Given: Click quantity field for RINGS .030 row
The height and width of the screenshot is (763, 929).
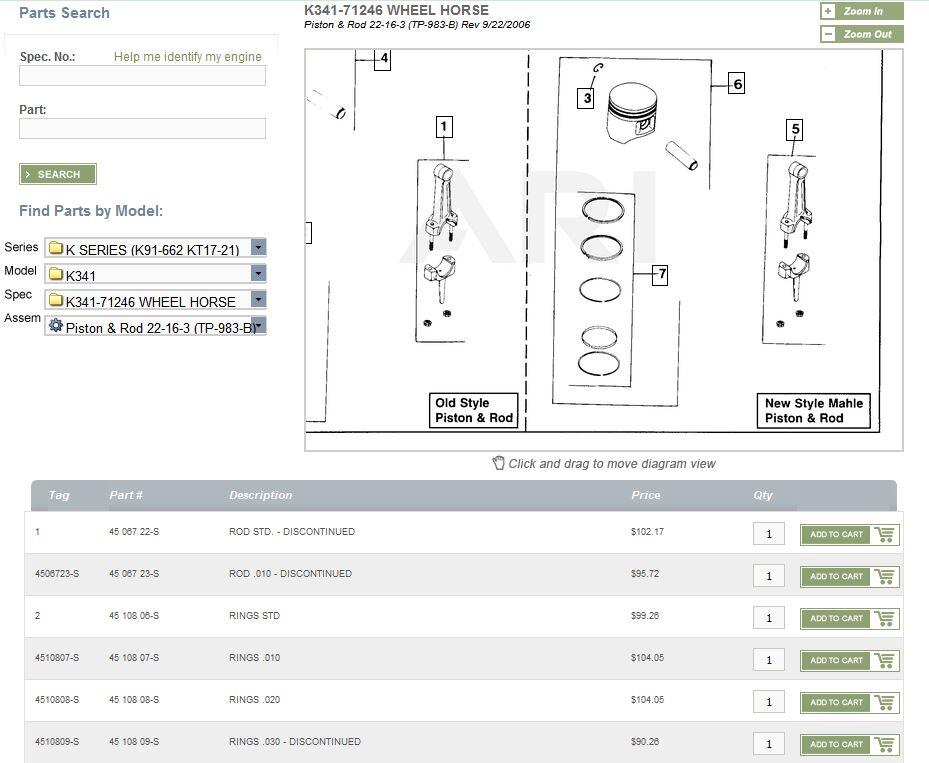Looking at the screenshot, I should click(x=769, y=744).
